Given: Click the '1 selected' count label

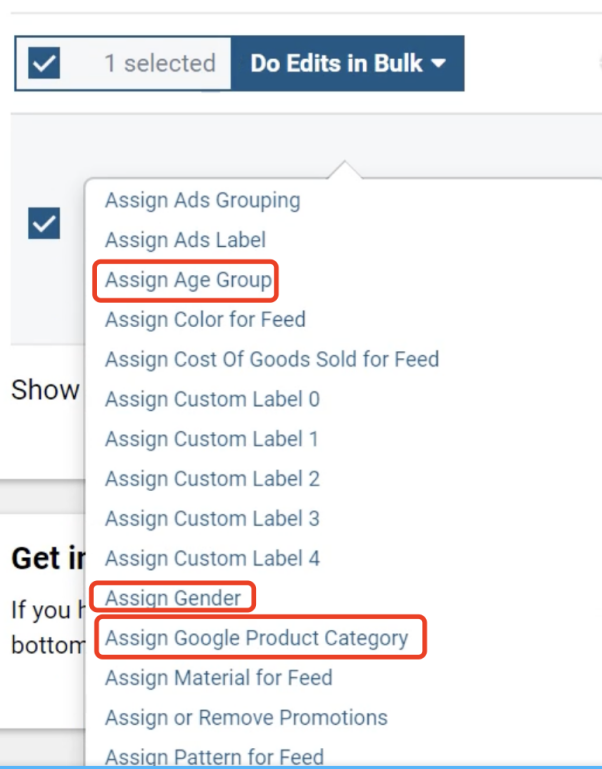Looking at the screenshot, I should (160, 64).
